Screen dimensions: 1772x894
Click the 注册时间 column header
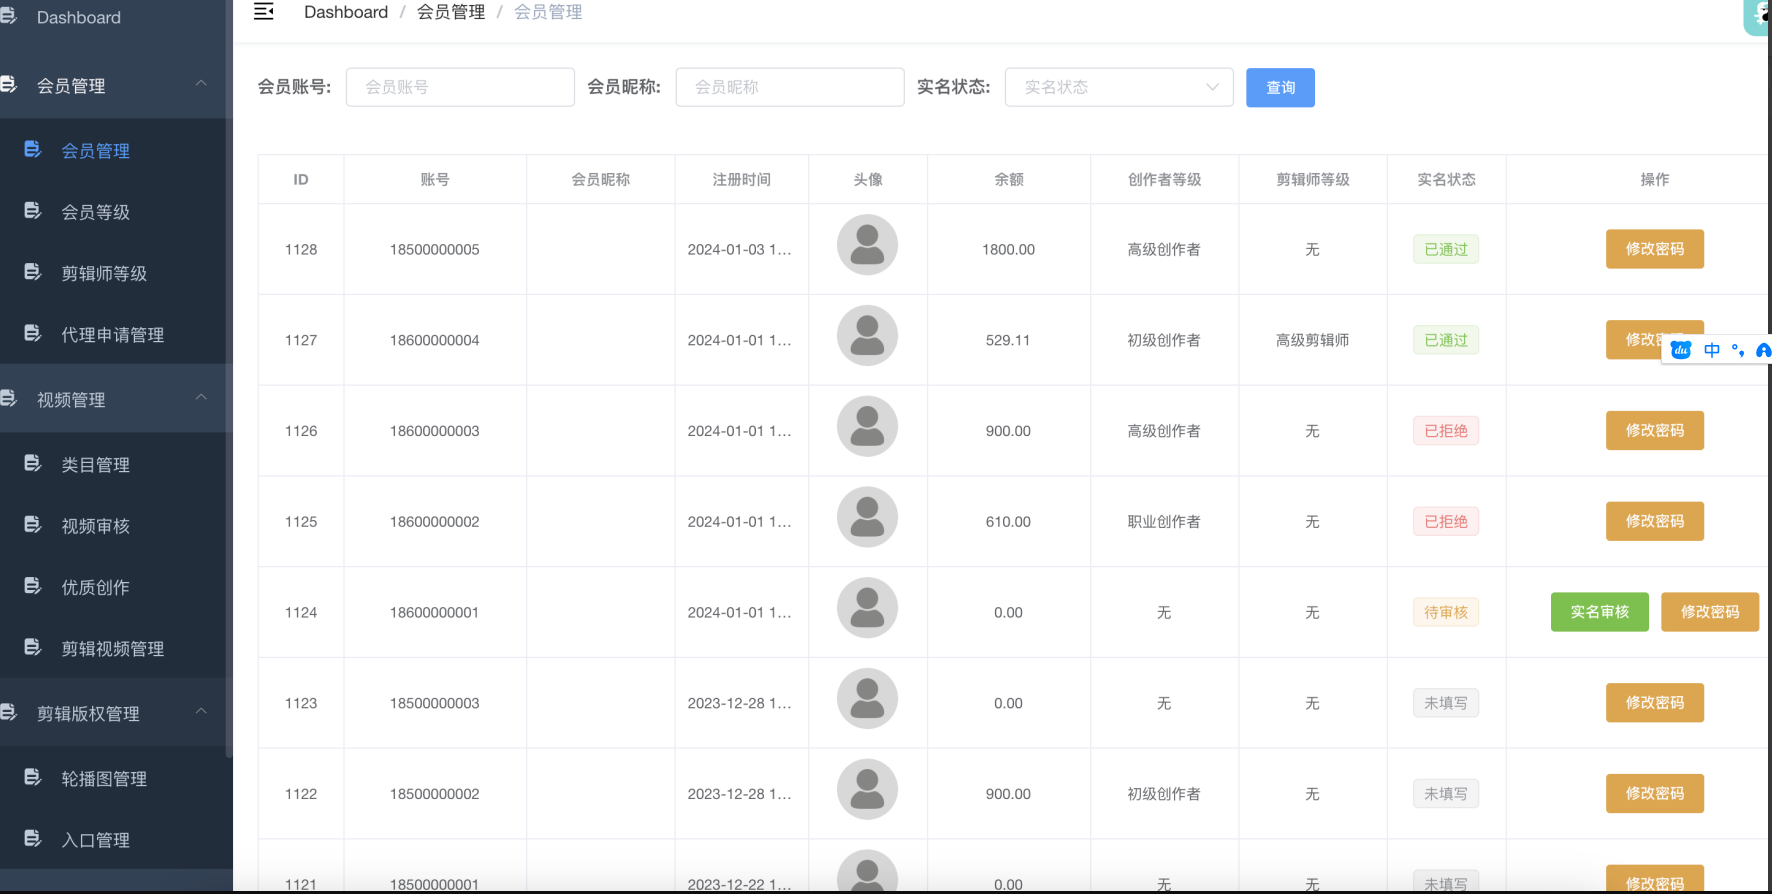coord(742,179)
